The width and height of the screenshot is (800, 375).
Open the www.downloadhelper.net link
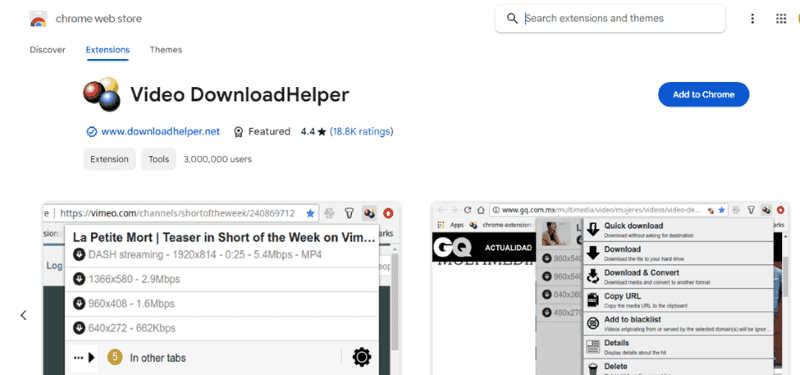click(161, 132)
